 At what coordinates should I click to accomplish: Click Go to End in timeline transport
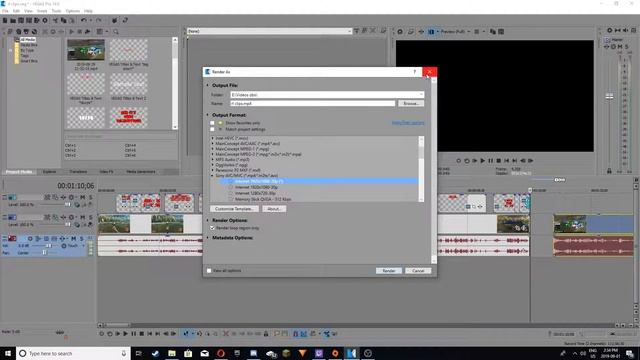click(158, 334)
